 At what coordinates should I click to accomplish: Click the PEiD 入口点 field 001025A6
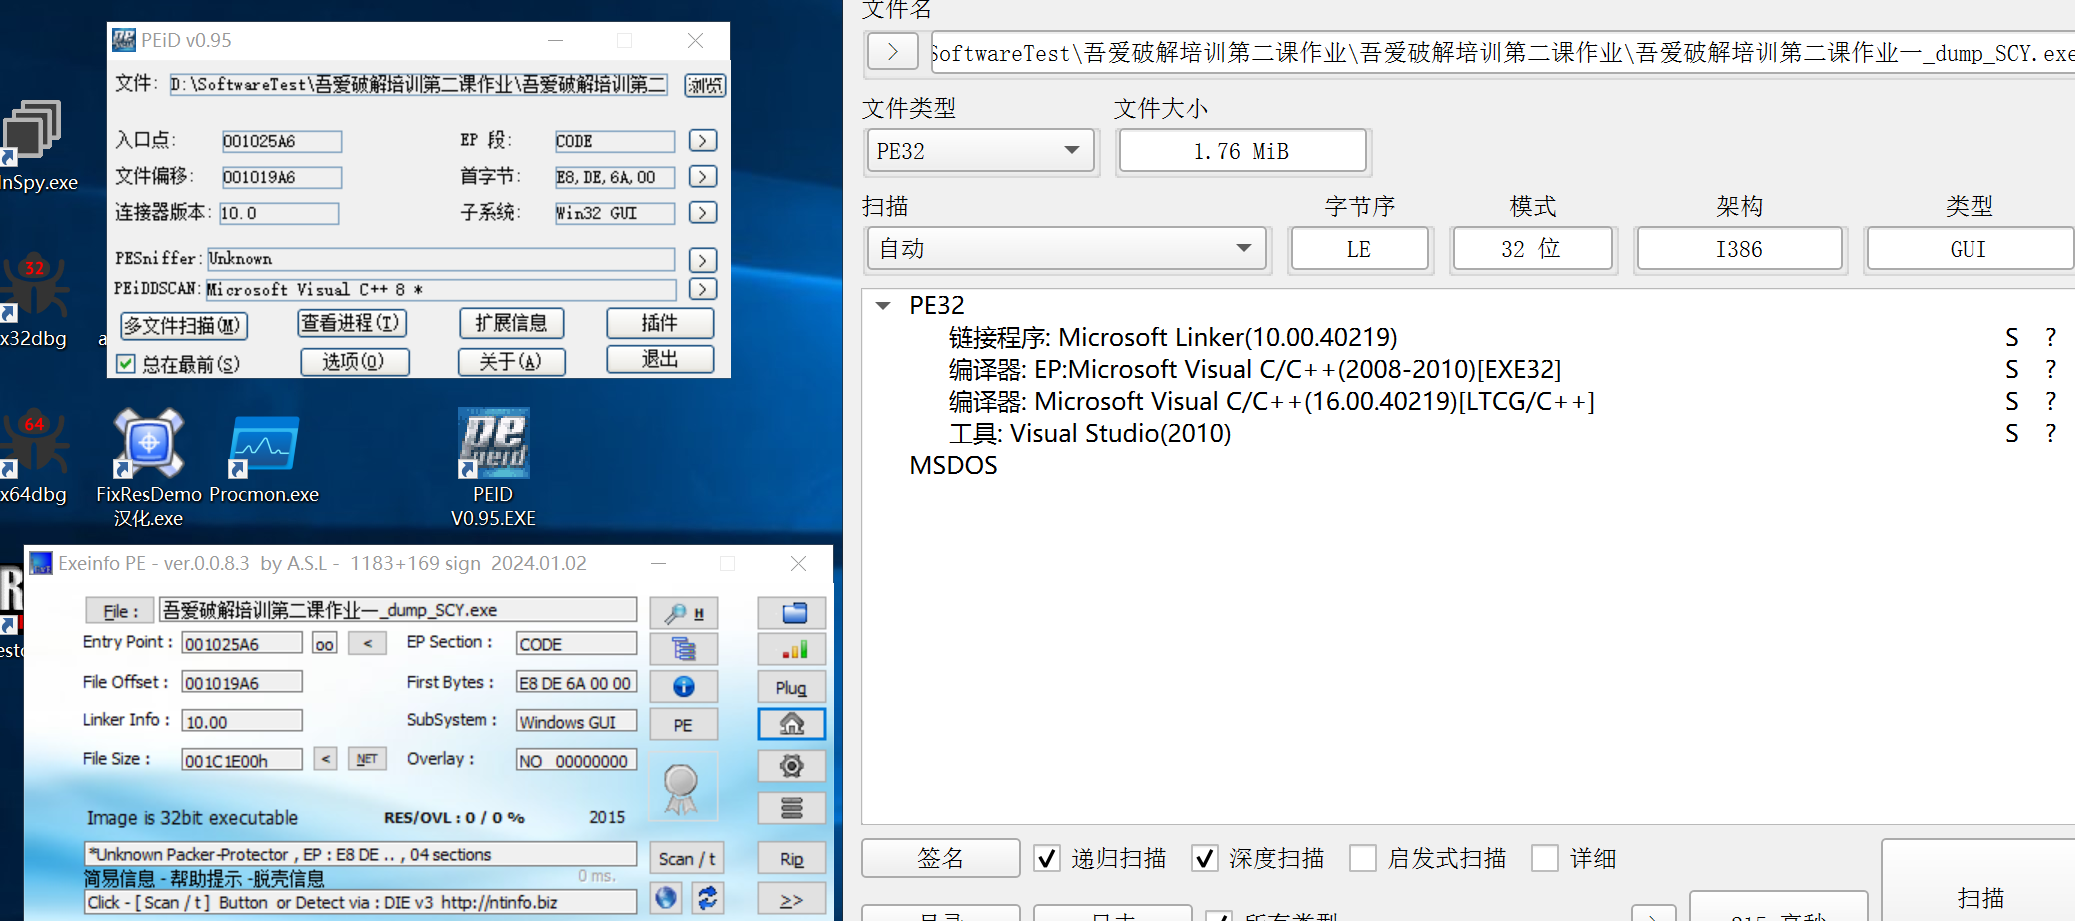pos(282,141)
